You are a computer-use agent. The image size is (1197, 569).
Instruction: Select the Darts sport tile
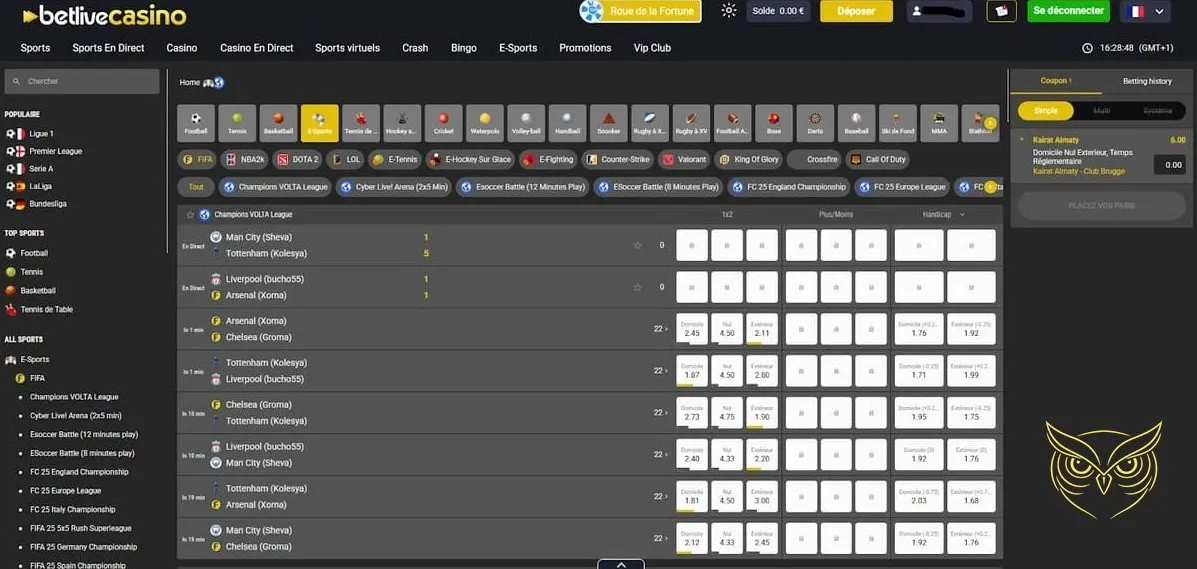(814, 123)
